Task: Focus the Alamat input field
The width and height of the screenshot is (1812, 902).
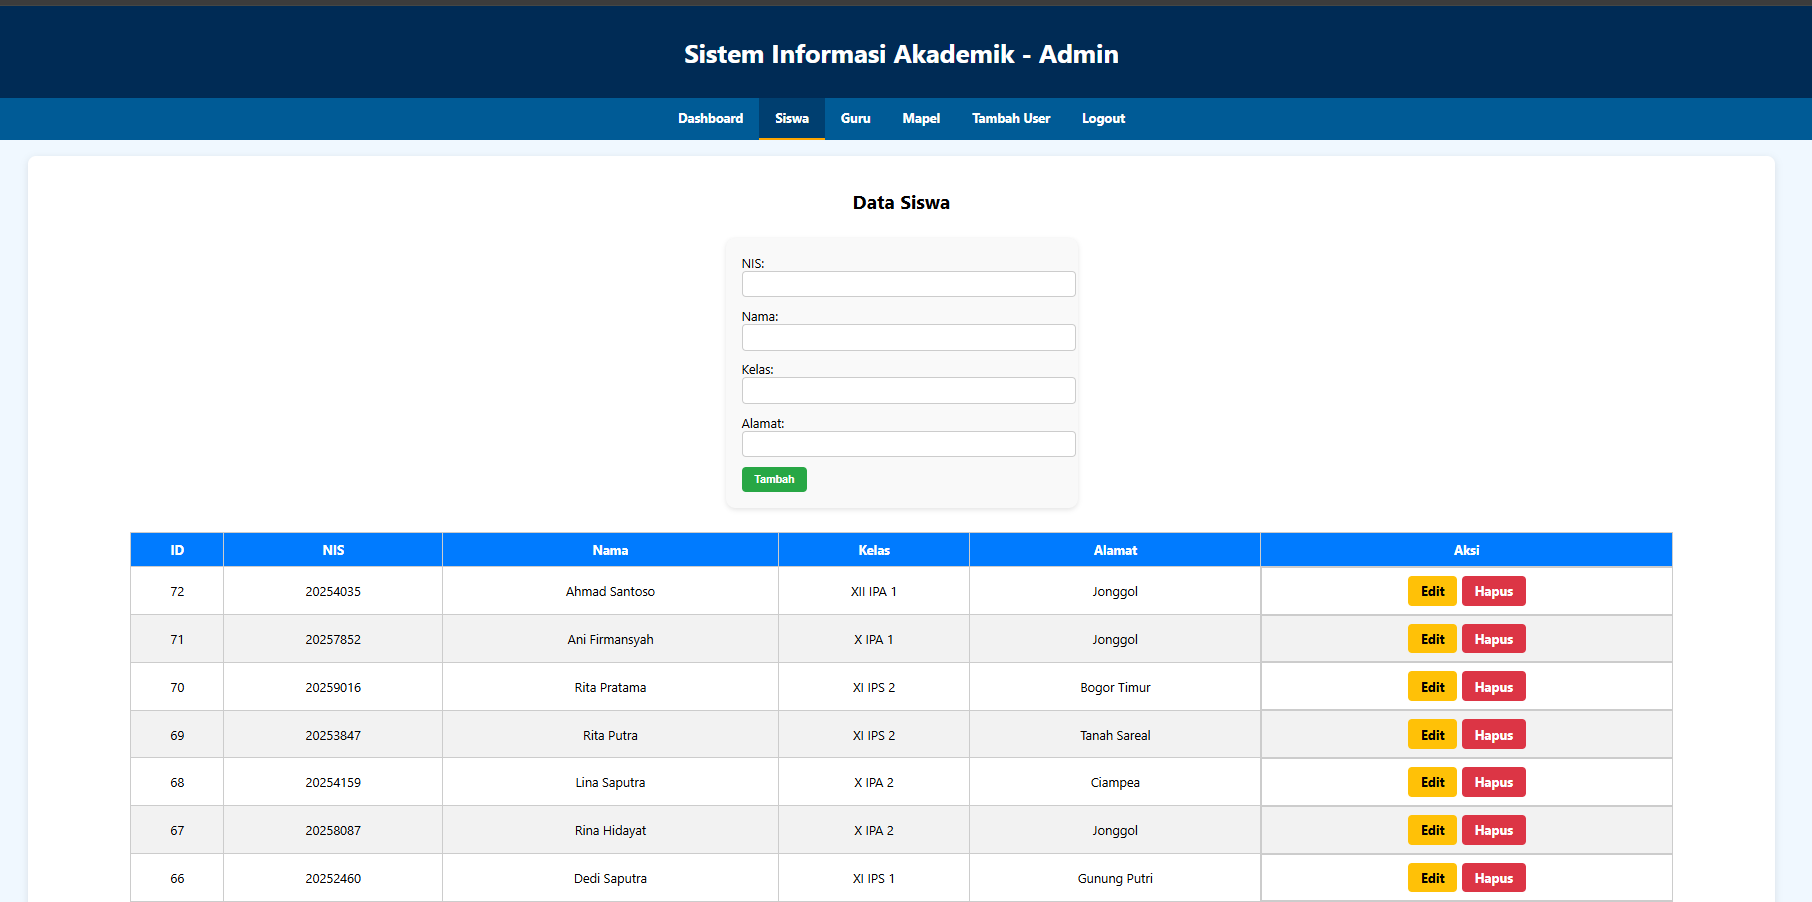Action: click(x=908, y=444)
